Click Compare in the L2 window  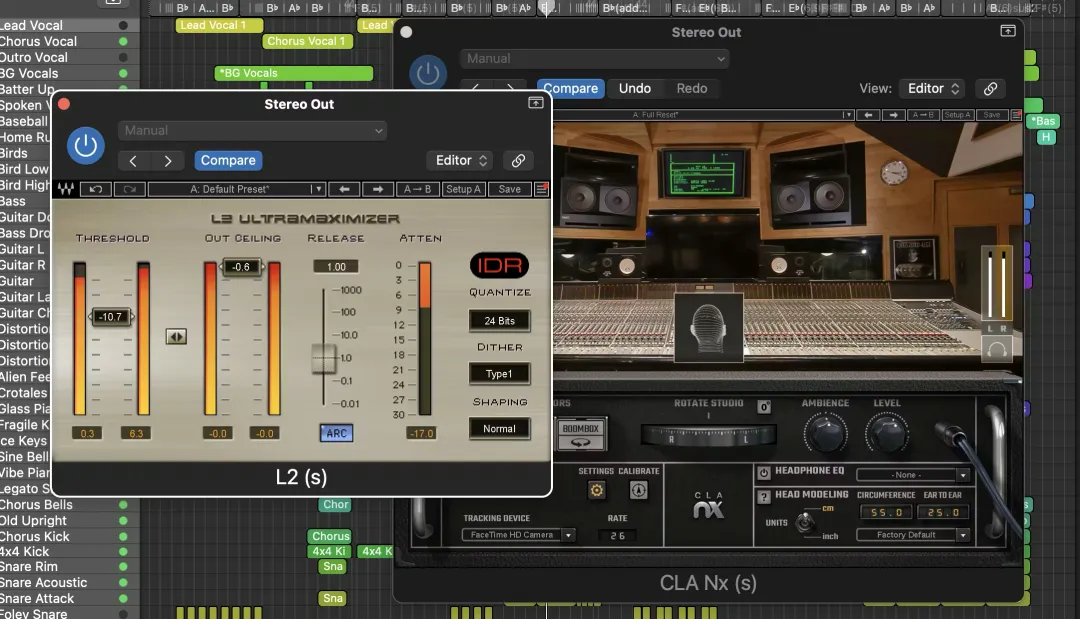coord(228,160)
